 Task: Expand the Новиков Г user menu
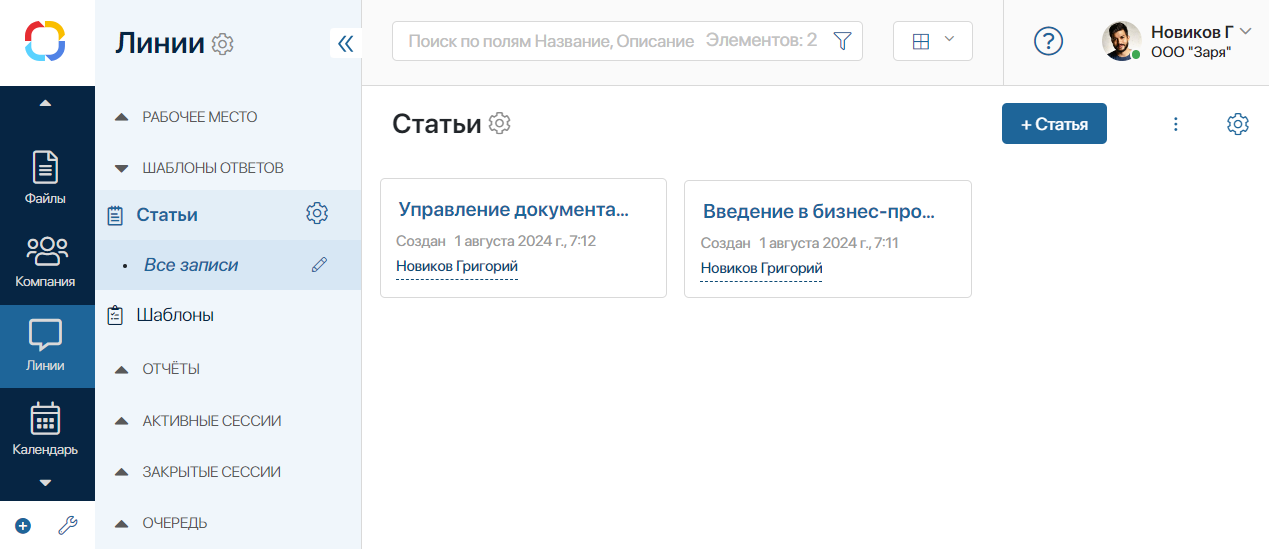coord(1245,31)
